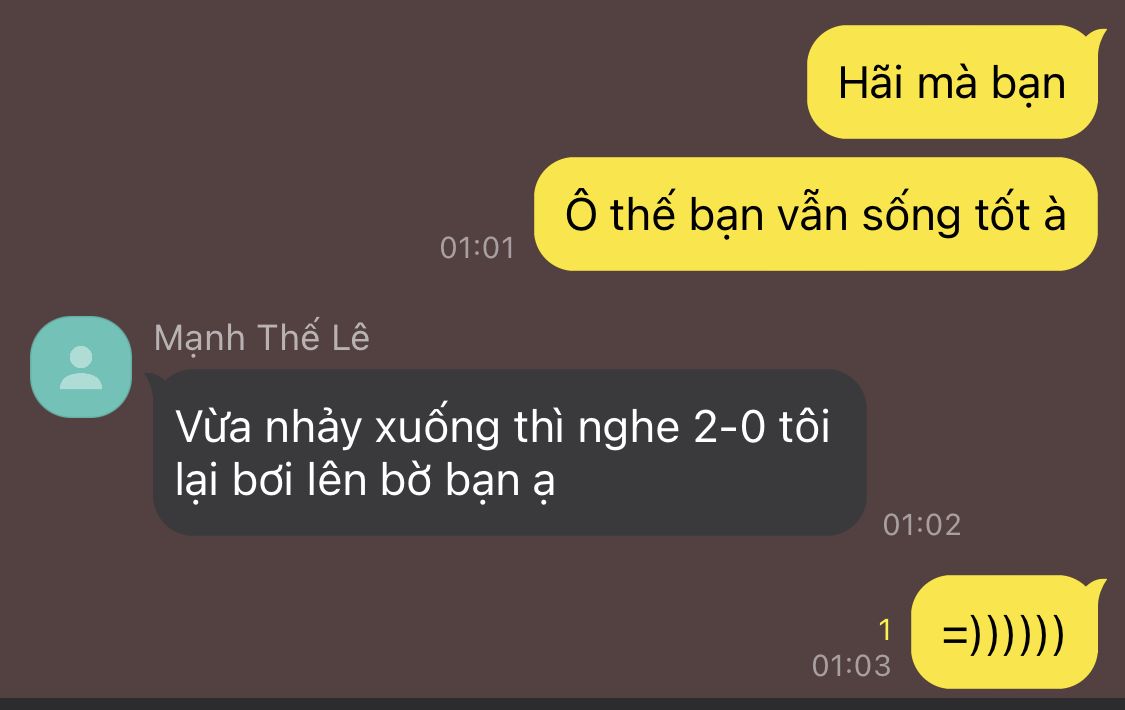1125x710 pixels.
Task: Click the 01:02 timestamp beside gray message
Action: pyautogui.click(x=922, y=525)
